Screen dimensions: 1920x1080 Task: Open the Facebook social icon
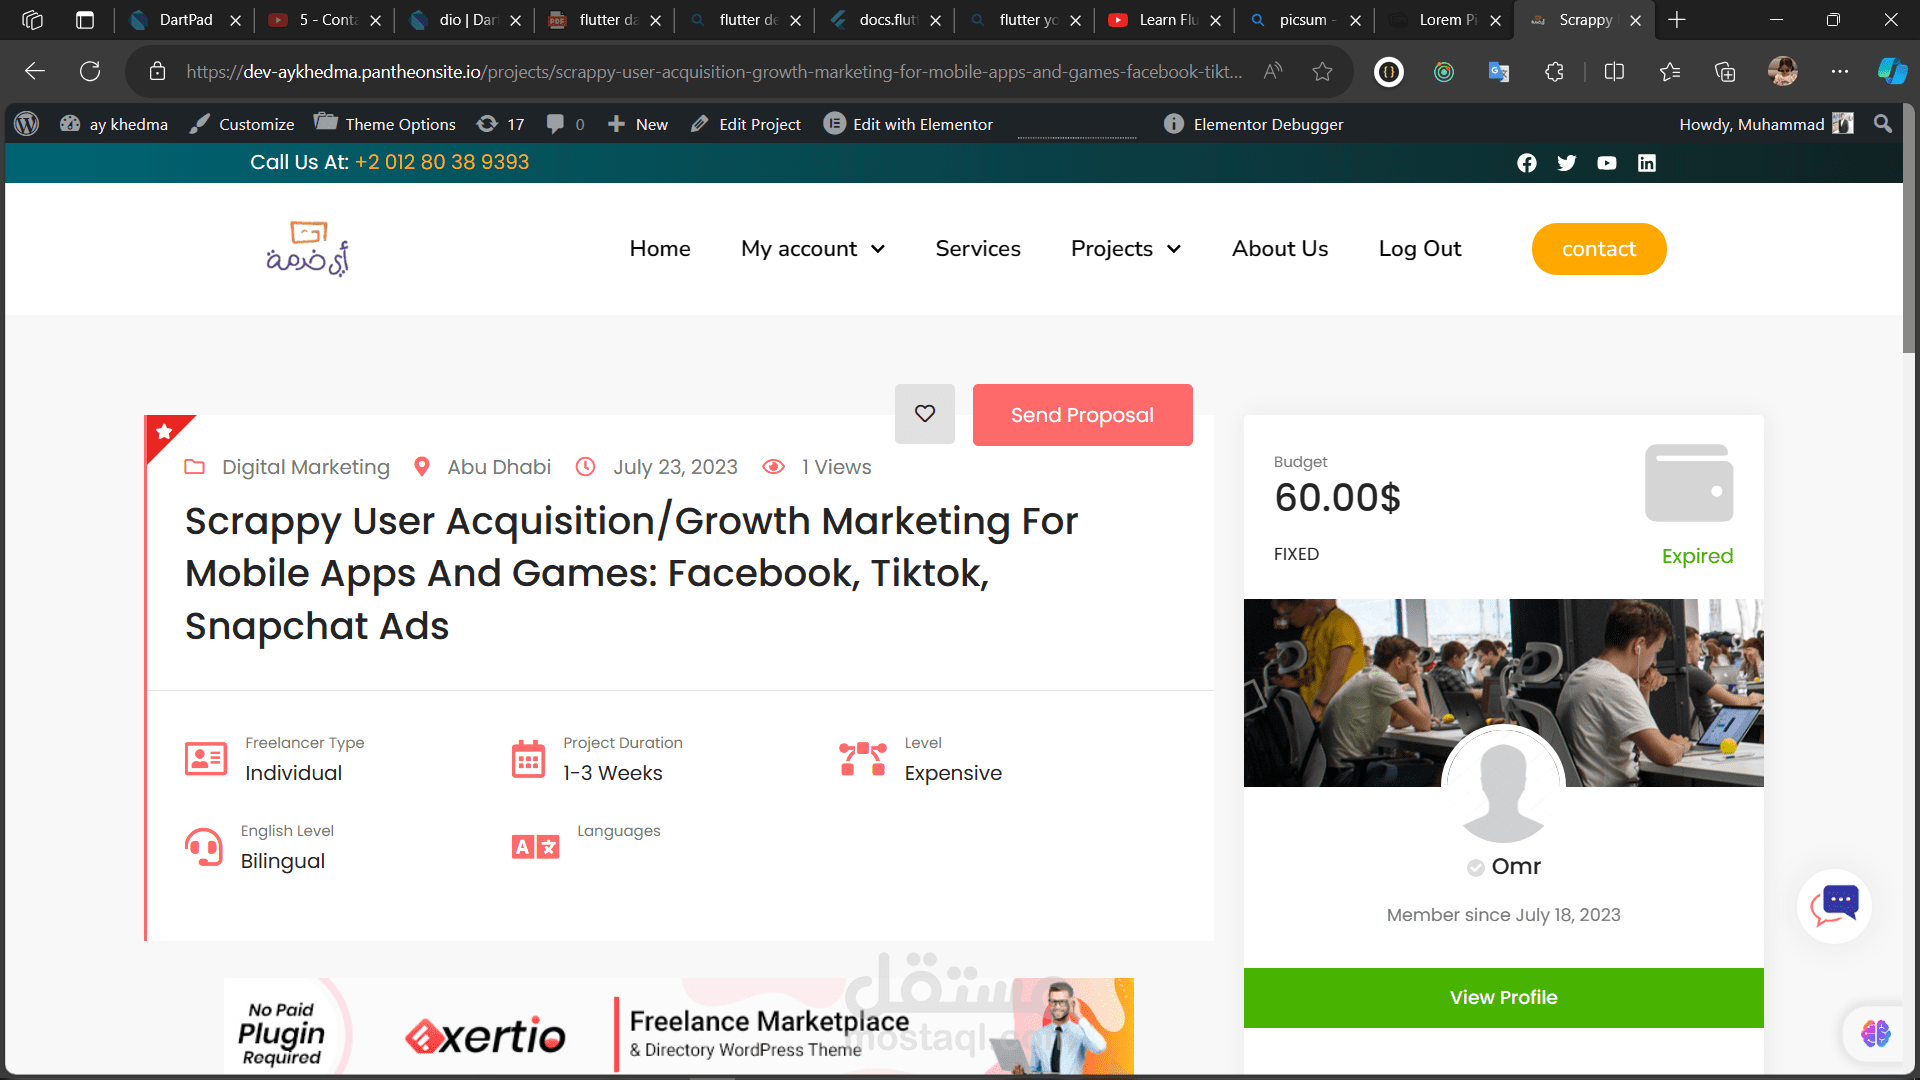pyautogui.click(x=1526, y=163)
